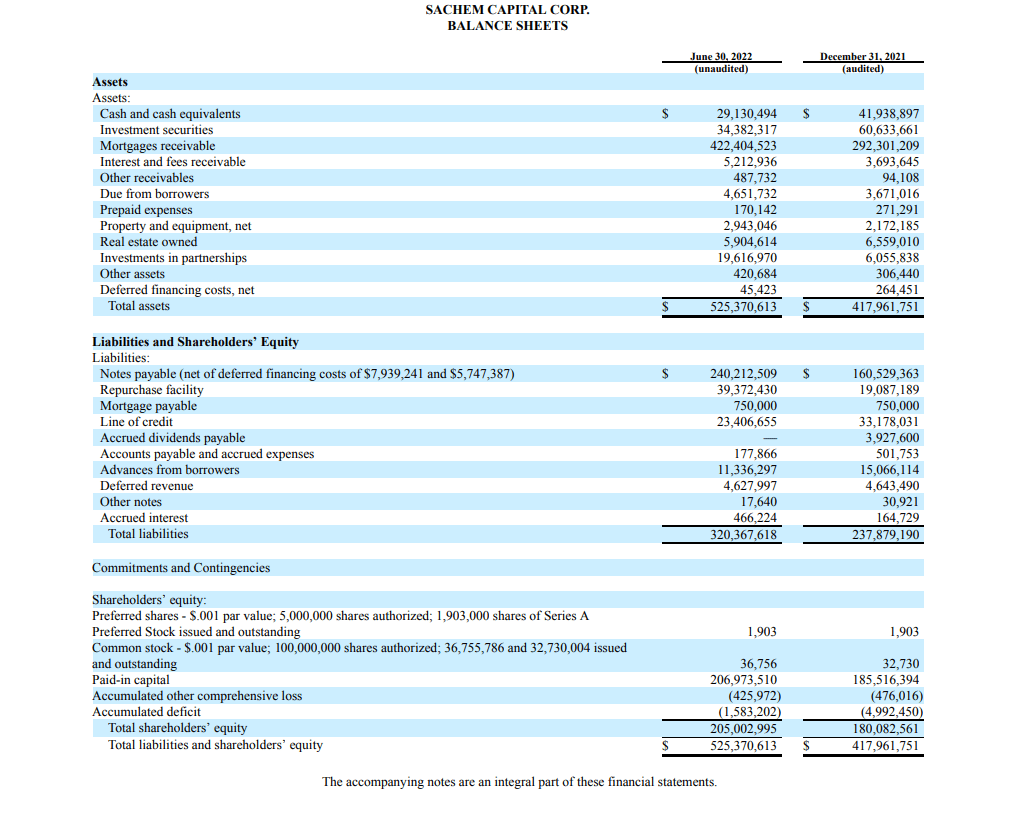Select total shareholders' equity value 205,002,995
Screen dimensions: 1010x824
743,729
